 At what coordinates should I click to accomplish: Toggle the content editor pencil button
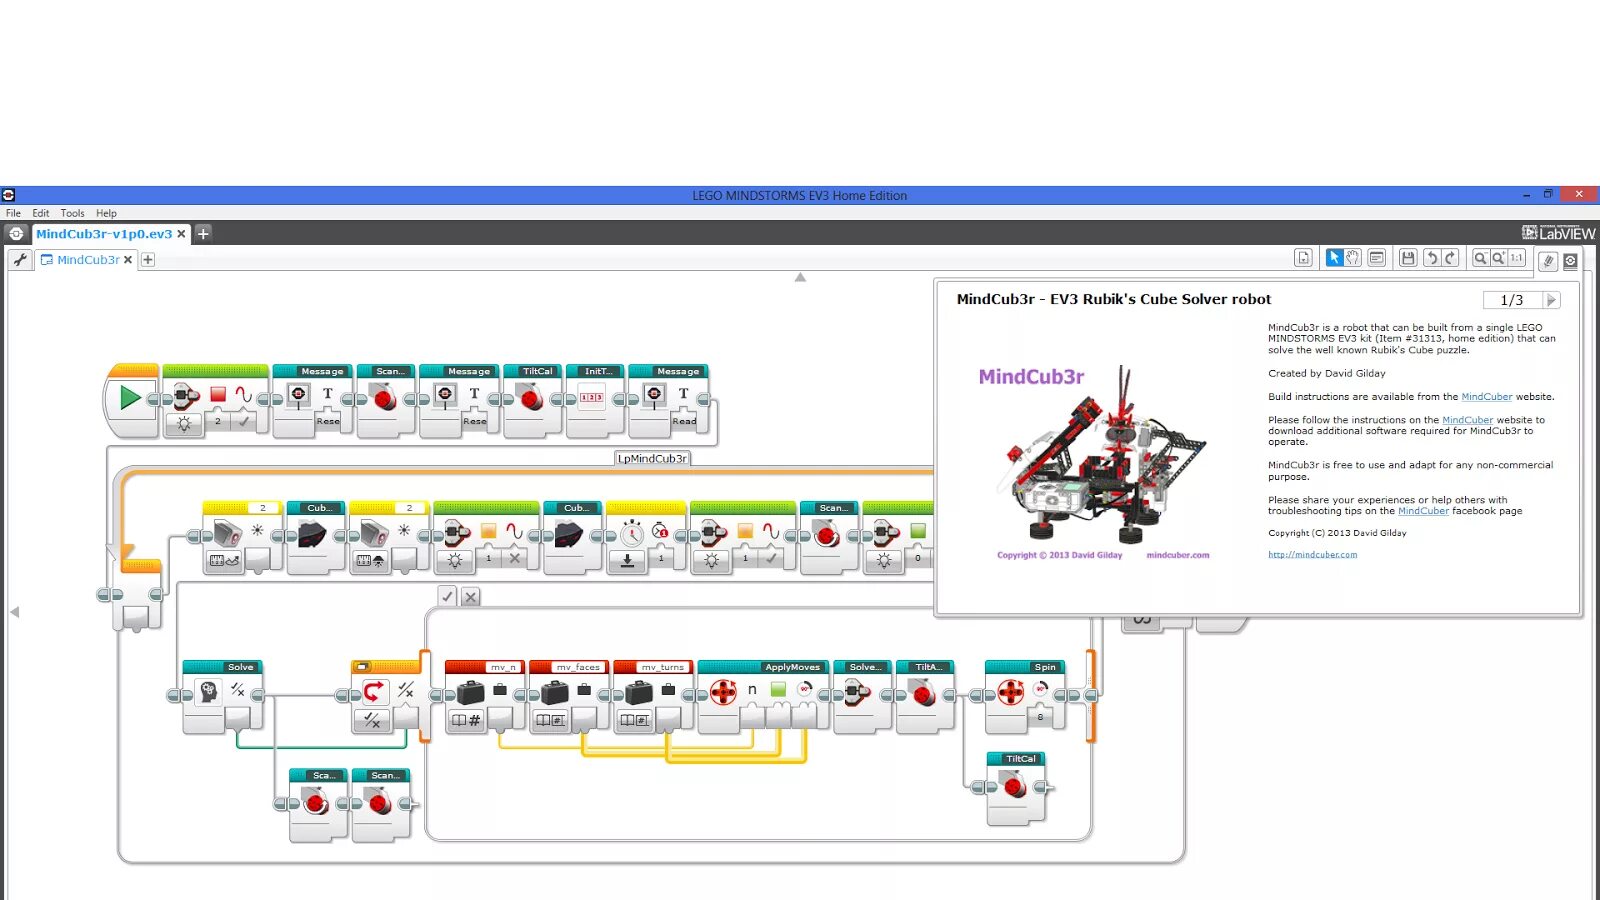(1548, 261)
